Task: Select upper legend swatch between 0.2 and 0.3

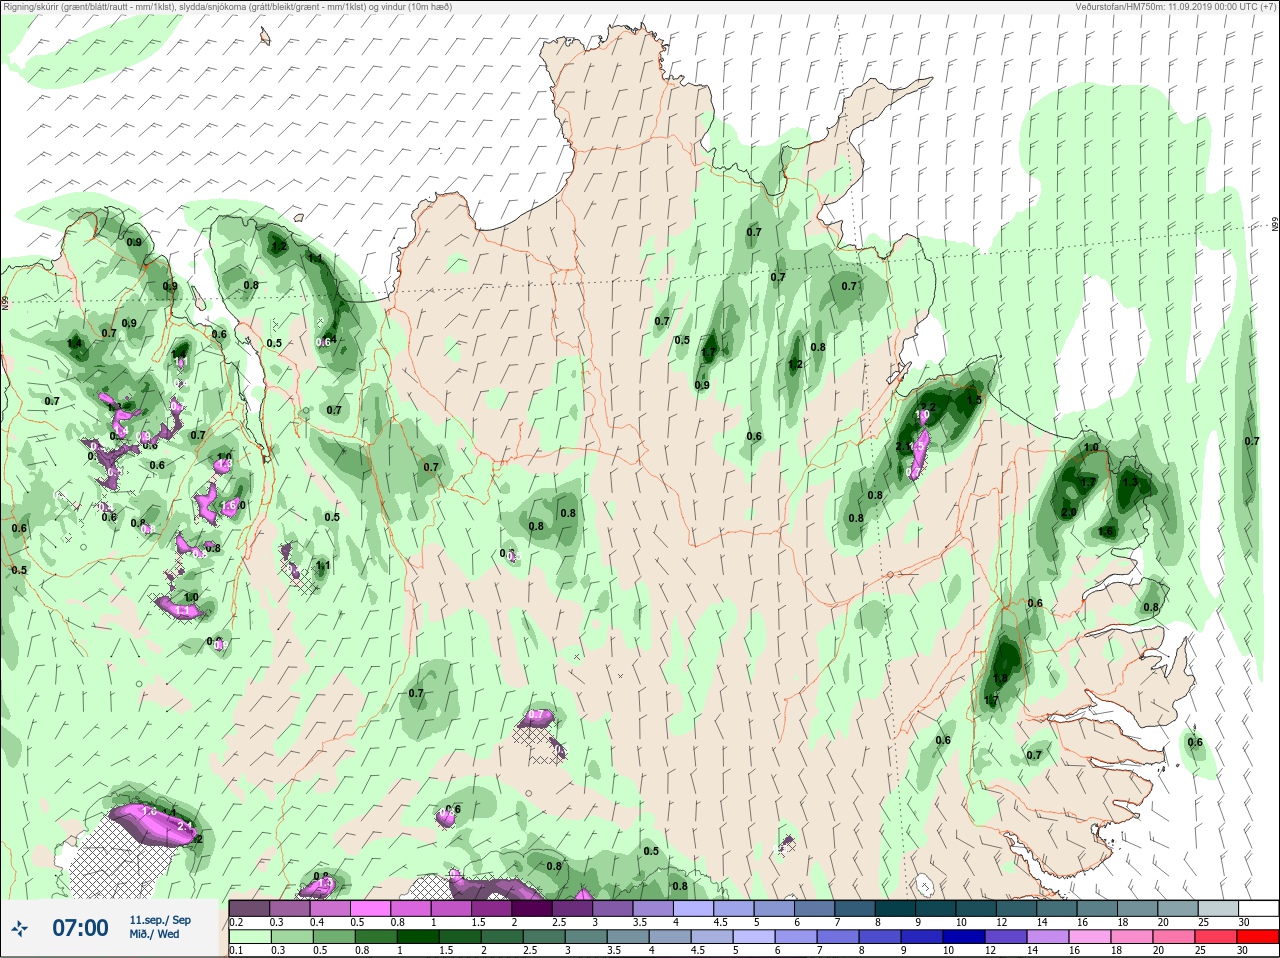Action: pyautogui.click(x=249, y=908)
